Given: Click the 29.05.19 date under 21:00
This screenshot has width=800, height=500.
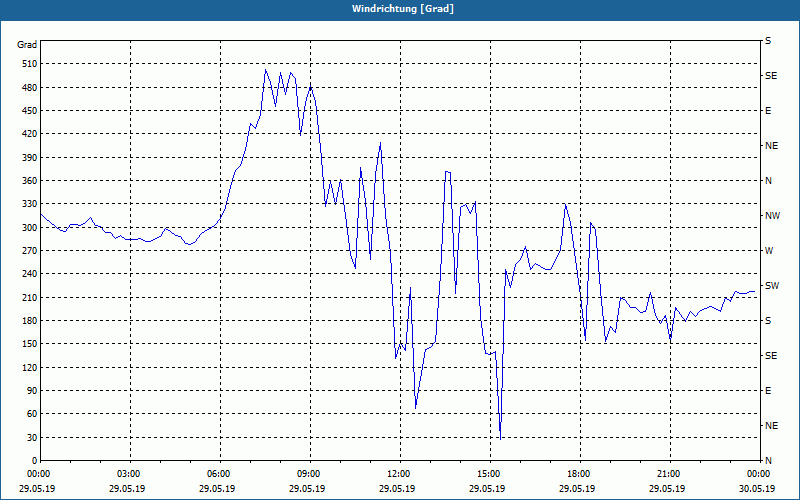Looking at the screenshot, I should click(668, 488).
